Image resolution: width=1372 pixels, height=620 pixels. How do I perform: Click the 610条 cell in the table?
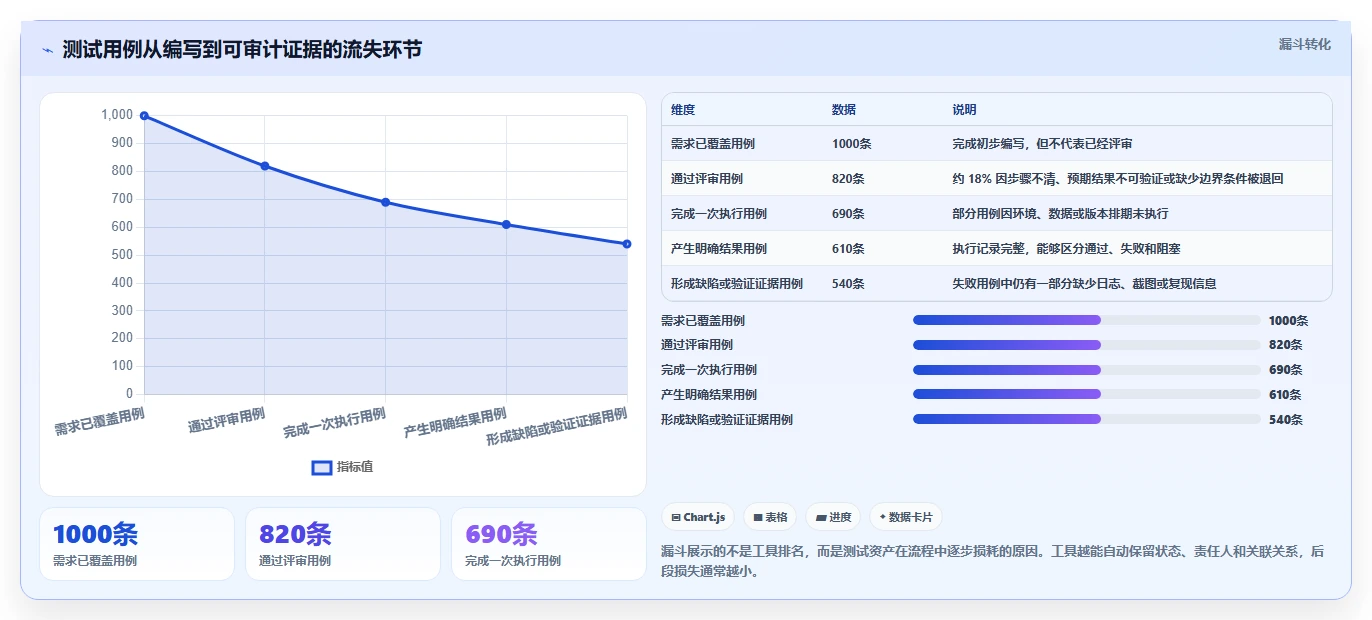coord(849,249)
